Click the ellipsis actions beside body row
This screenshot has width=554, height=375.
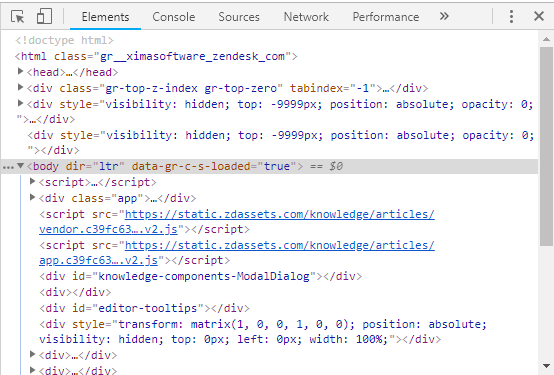(x=8, y=167)
